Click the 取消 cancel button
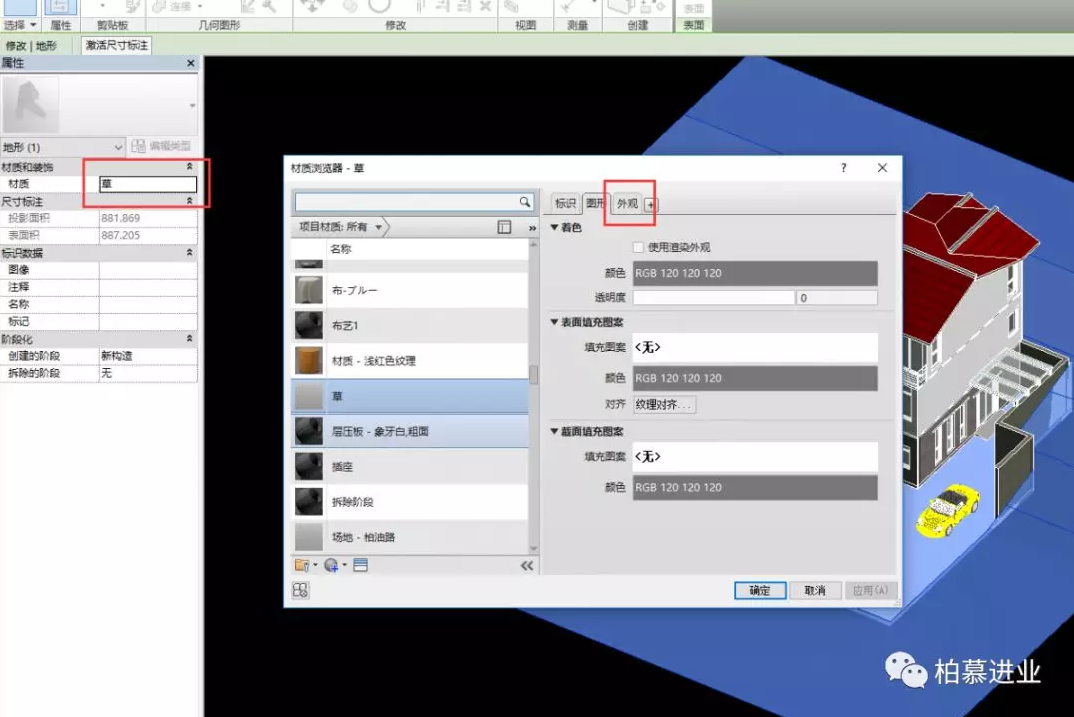The image size is (1074, 717). click(x=814, y=590)
